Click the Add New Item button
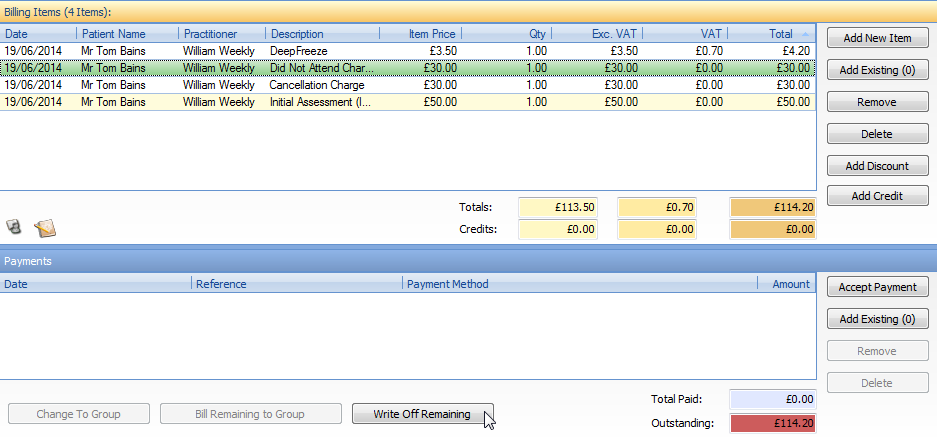 coord(877,38)
